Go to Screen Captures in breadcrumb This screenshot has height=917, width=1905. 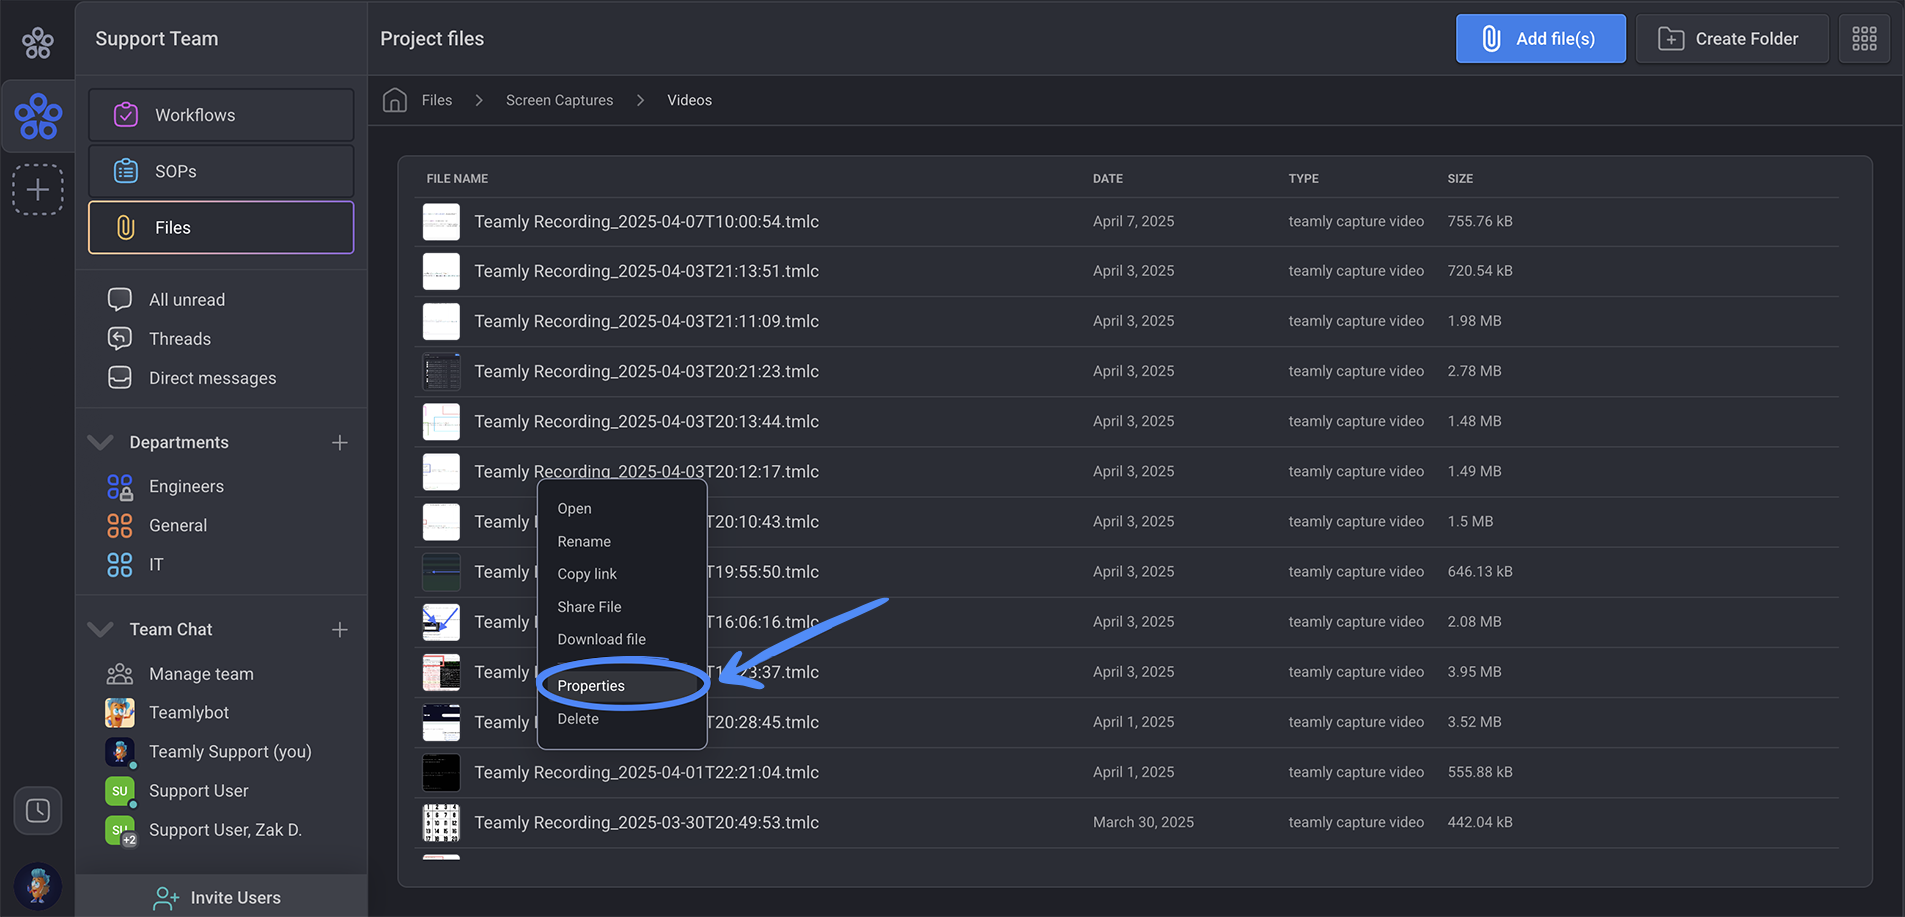(560, 100)
